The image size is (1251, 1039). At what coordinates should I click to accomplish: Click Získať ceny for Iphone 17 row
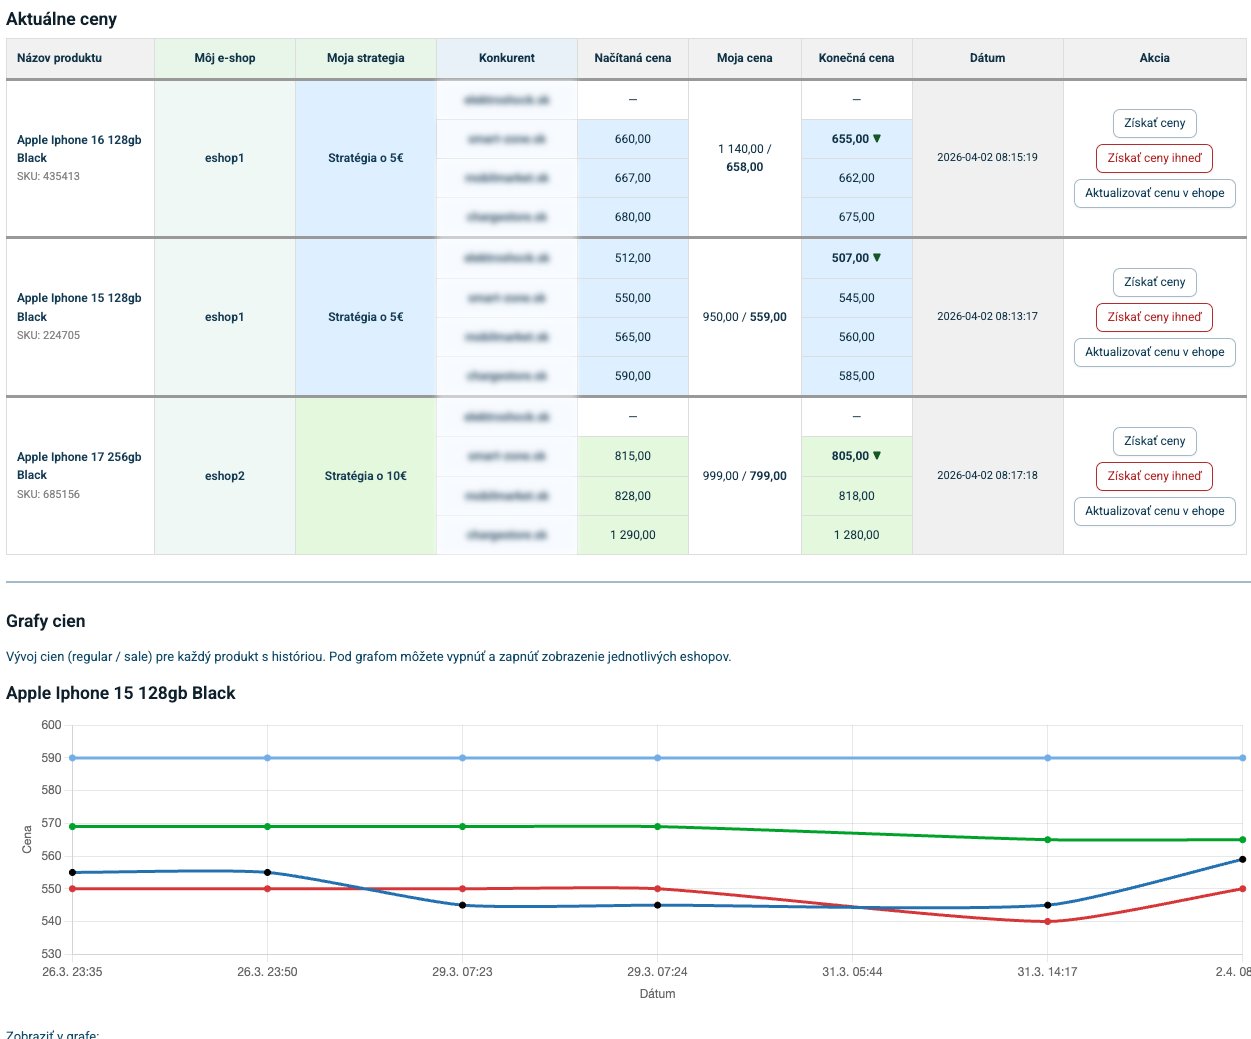pyautogui.click(x=1154, y=441)
